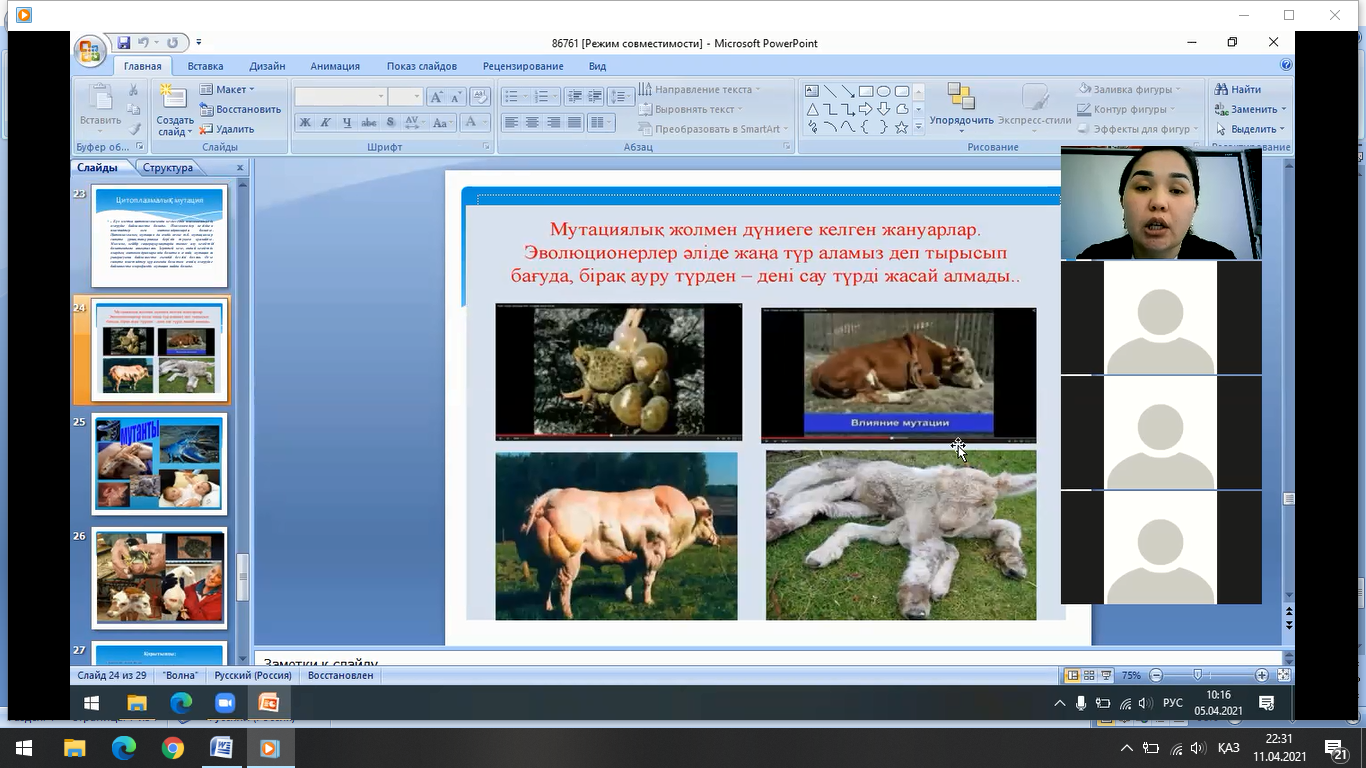The width and height of the screenshot is (1366, 768).
Task: Select slide 25 thumbnail with мутанты
Action: click(x=160, y=464)
